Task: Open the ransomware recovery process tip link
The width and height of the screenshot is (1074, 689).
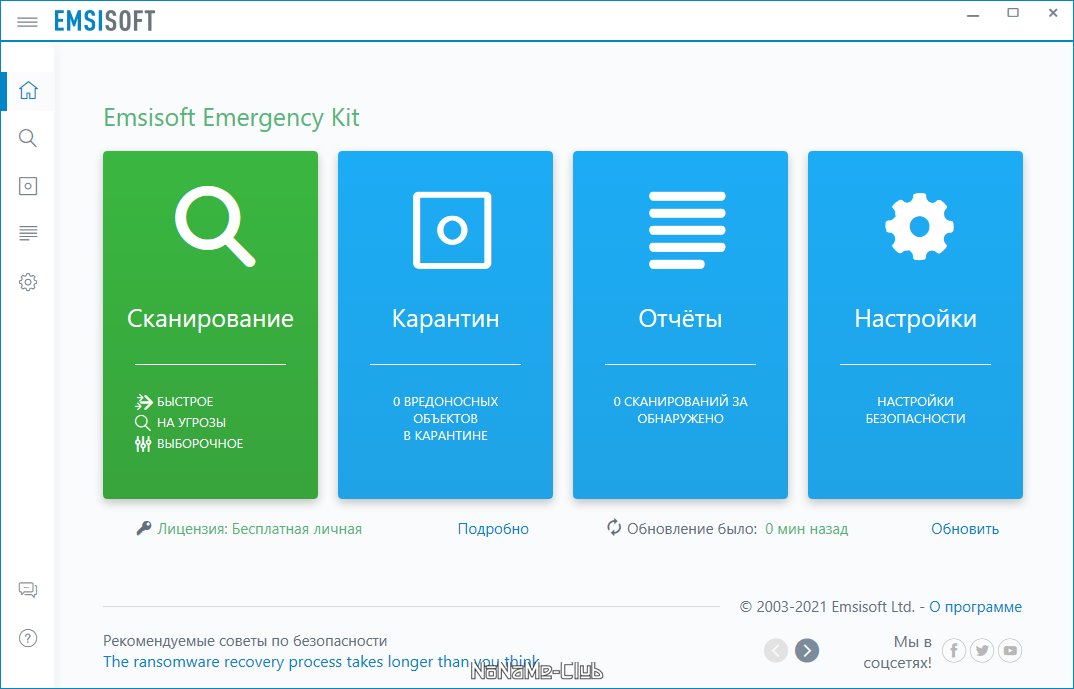Action: pos(321,662)
